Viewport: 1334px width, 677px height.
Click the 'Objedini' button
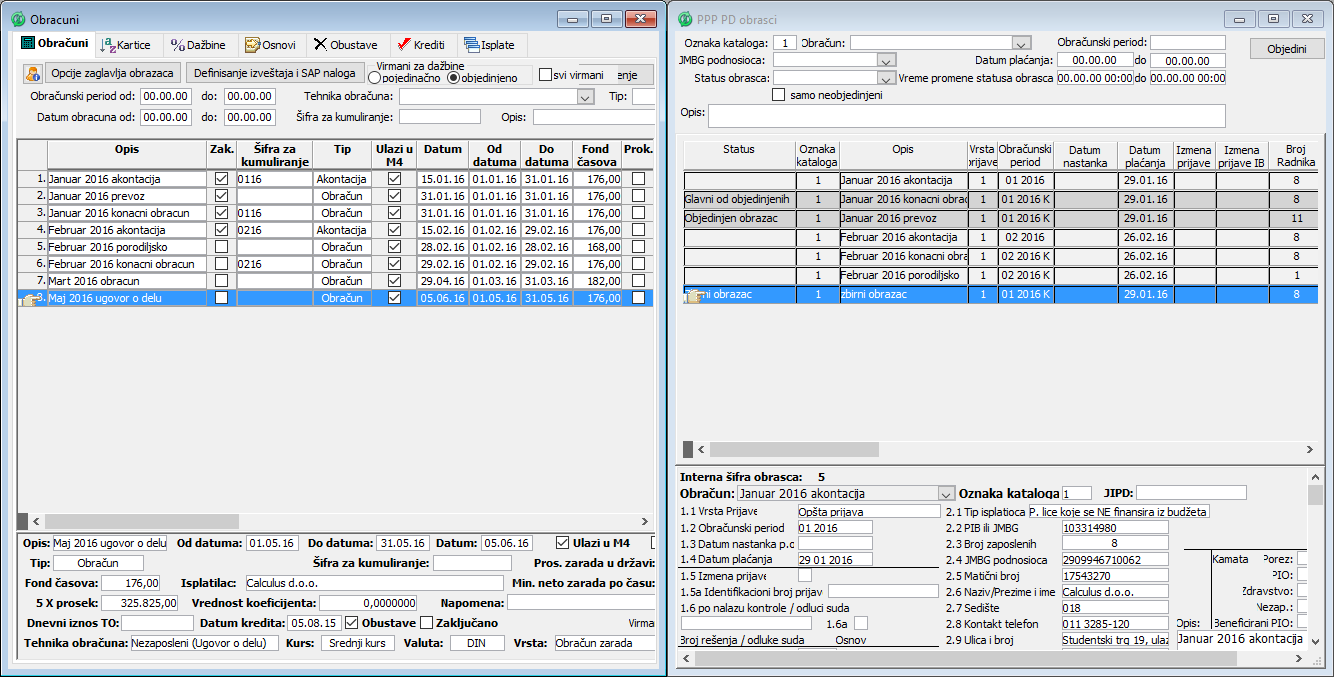click(x=1287, y=49)
